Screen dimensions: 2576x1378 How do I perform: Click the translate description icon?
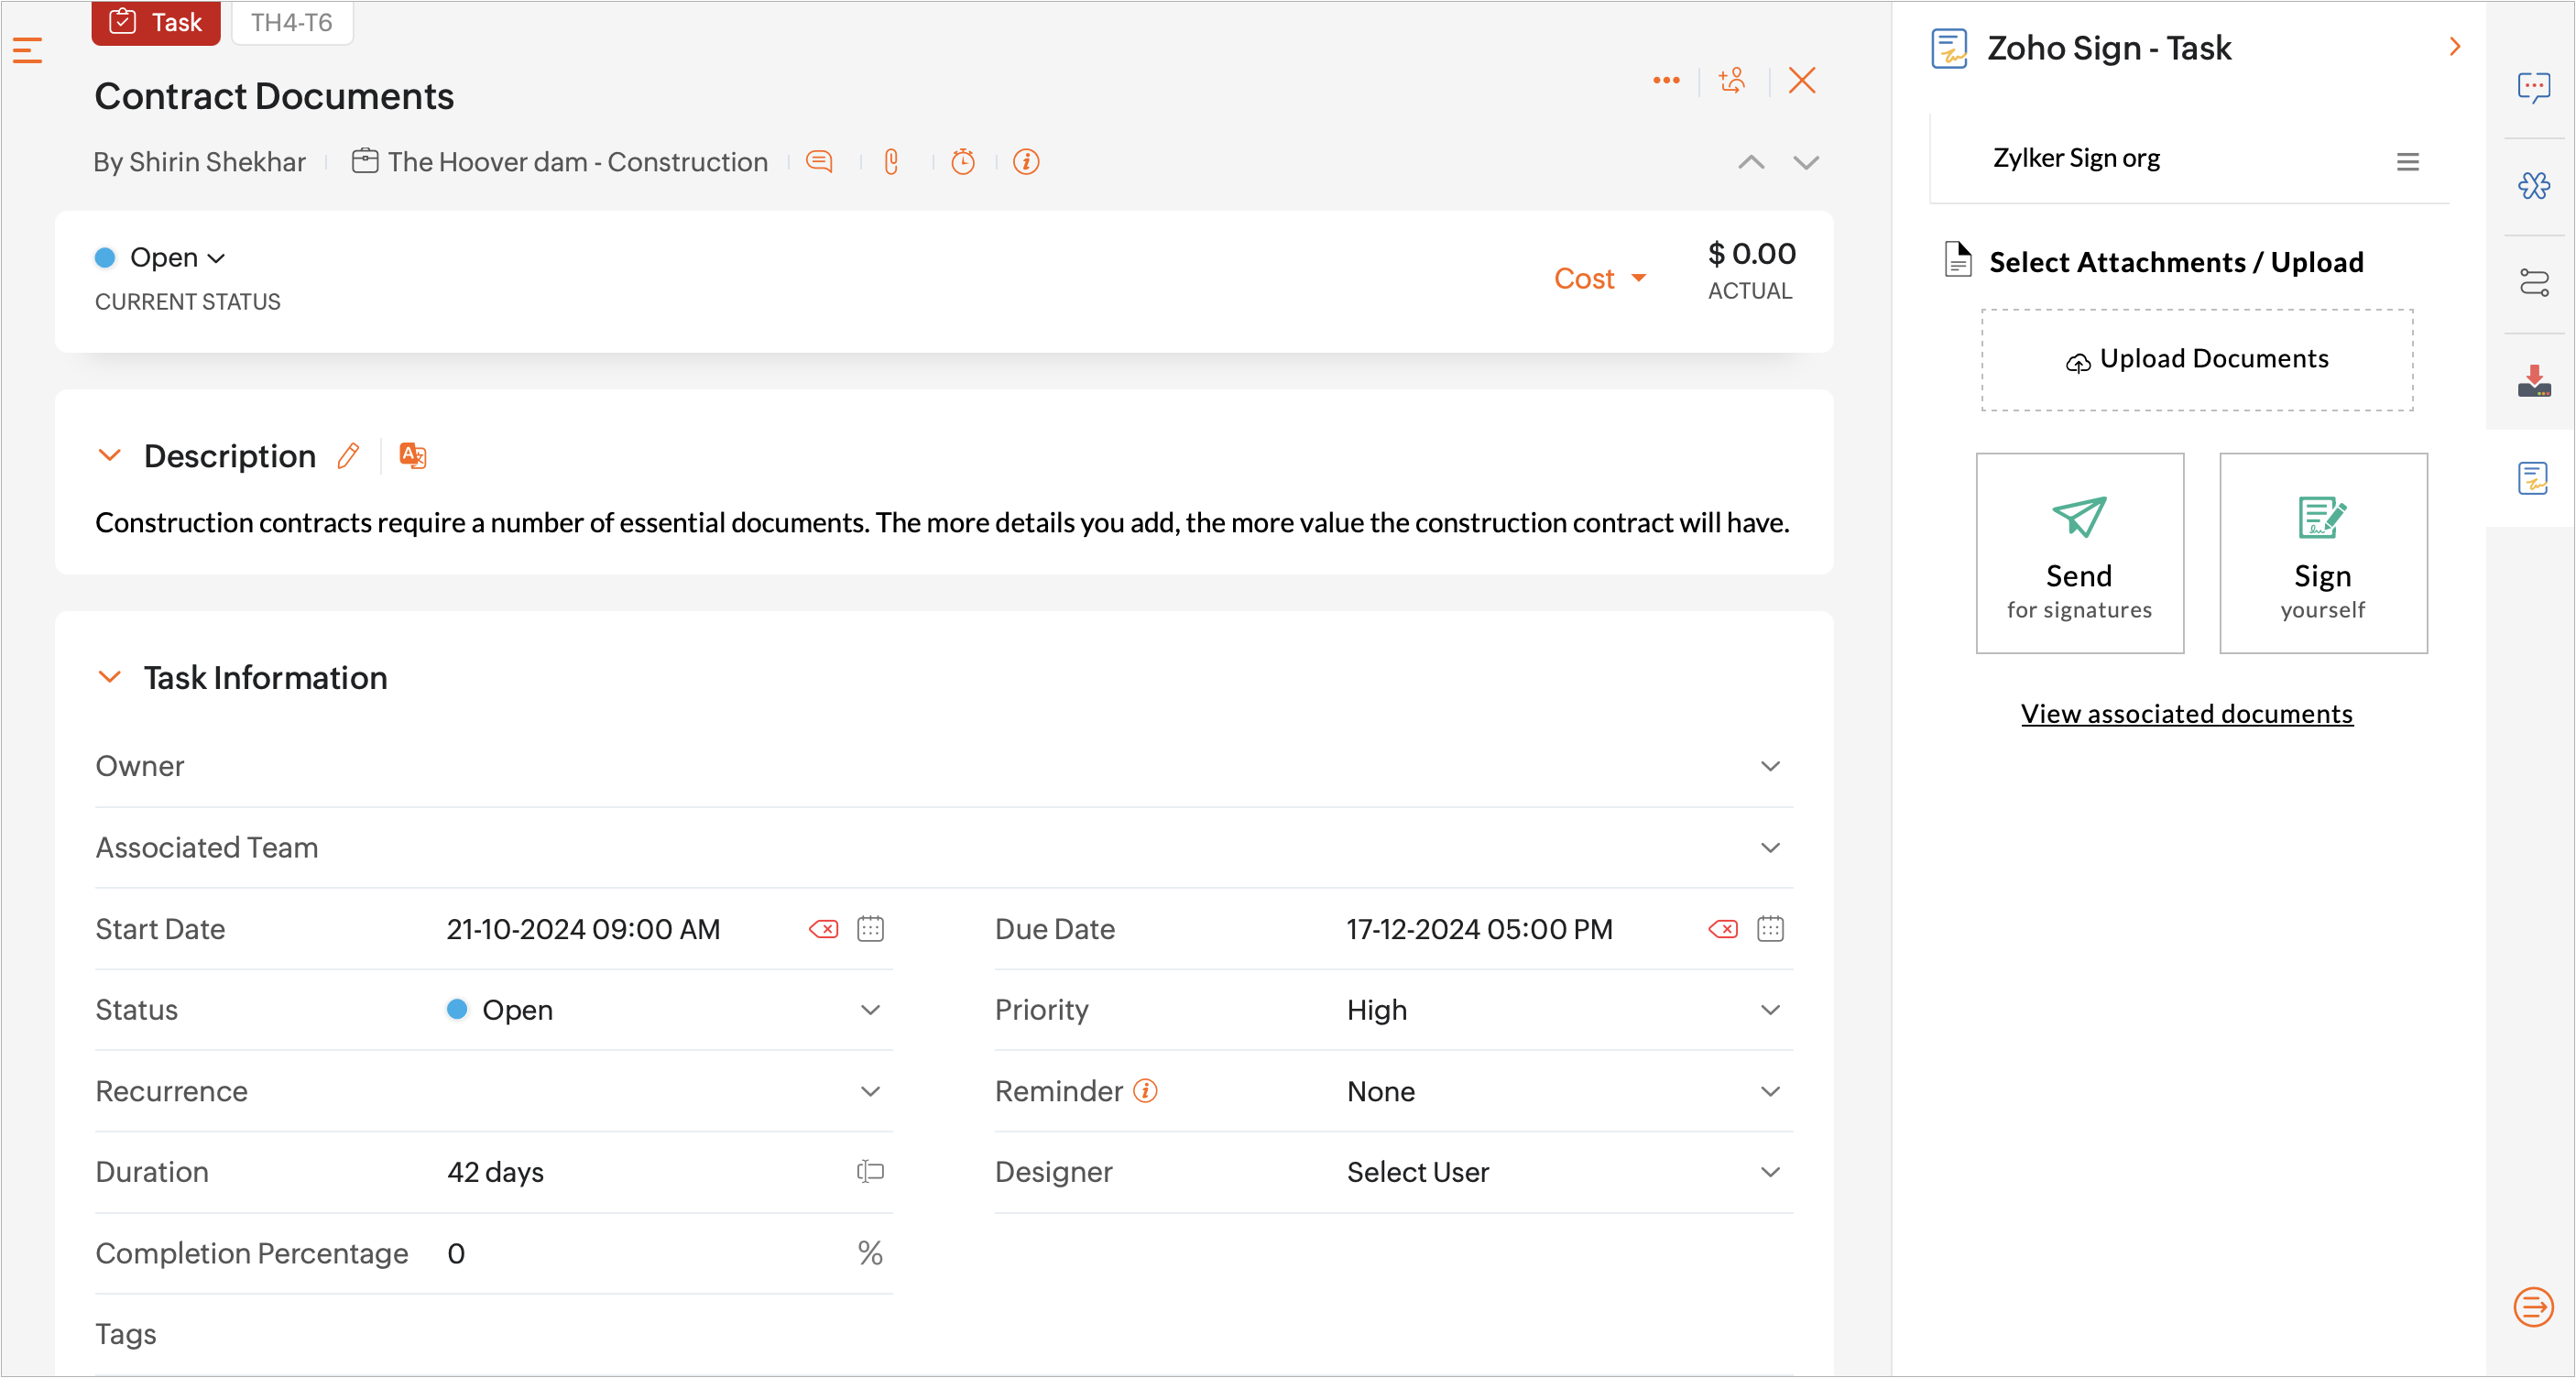[x=412, y=456]
